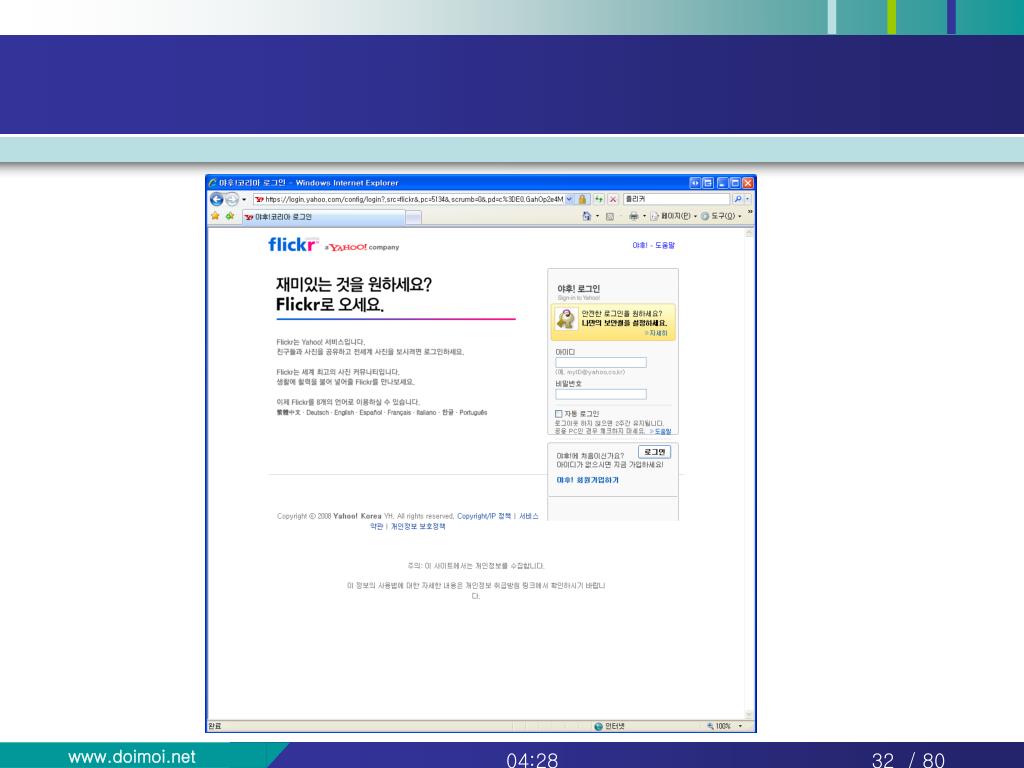Click the 완료 status bar text

[x=215, y=726]
